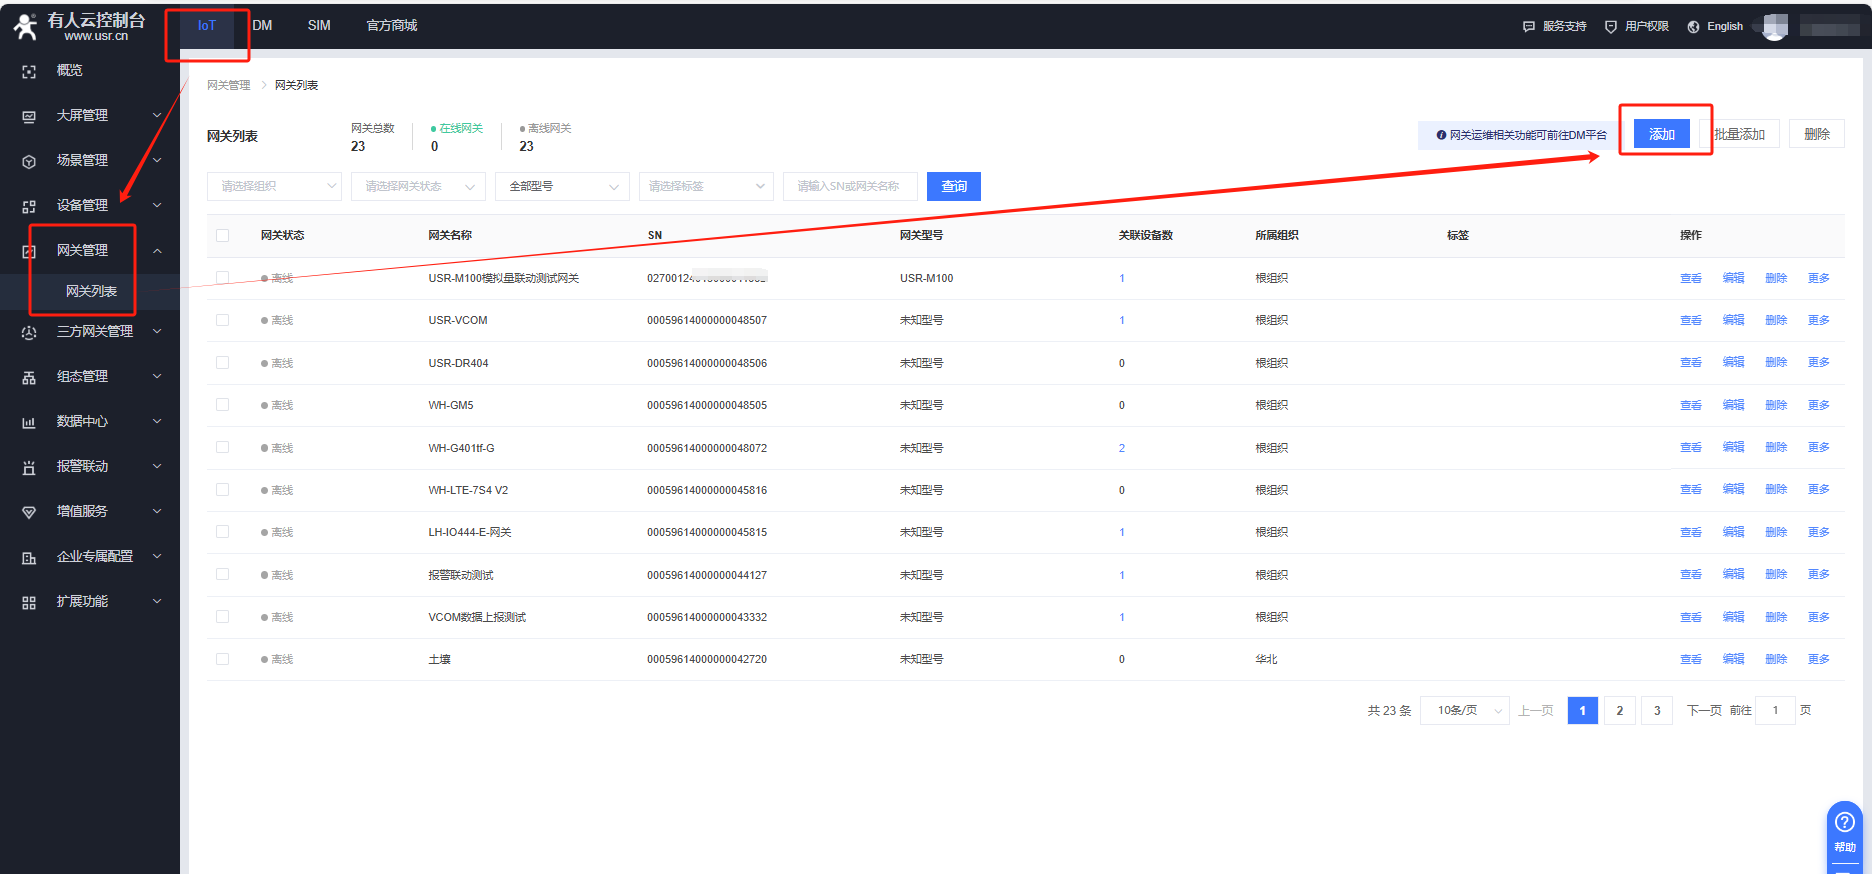Click the 查询 search button
This screenshot has height=874, width=1872.
coord(953,187)
